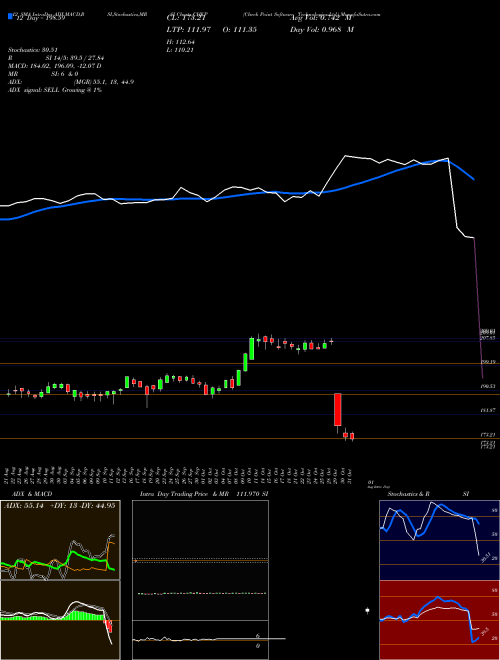The height and width of the screenshot is (660, 500).
Task: Click the blue 12 Day SMA legend square
Action: (10, 16)
